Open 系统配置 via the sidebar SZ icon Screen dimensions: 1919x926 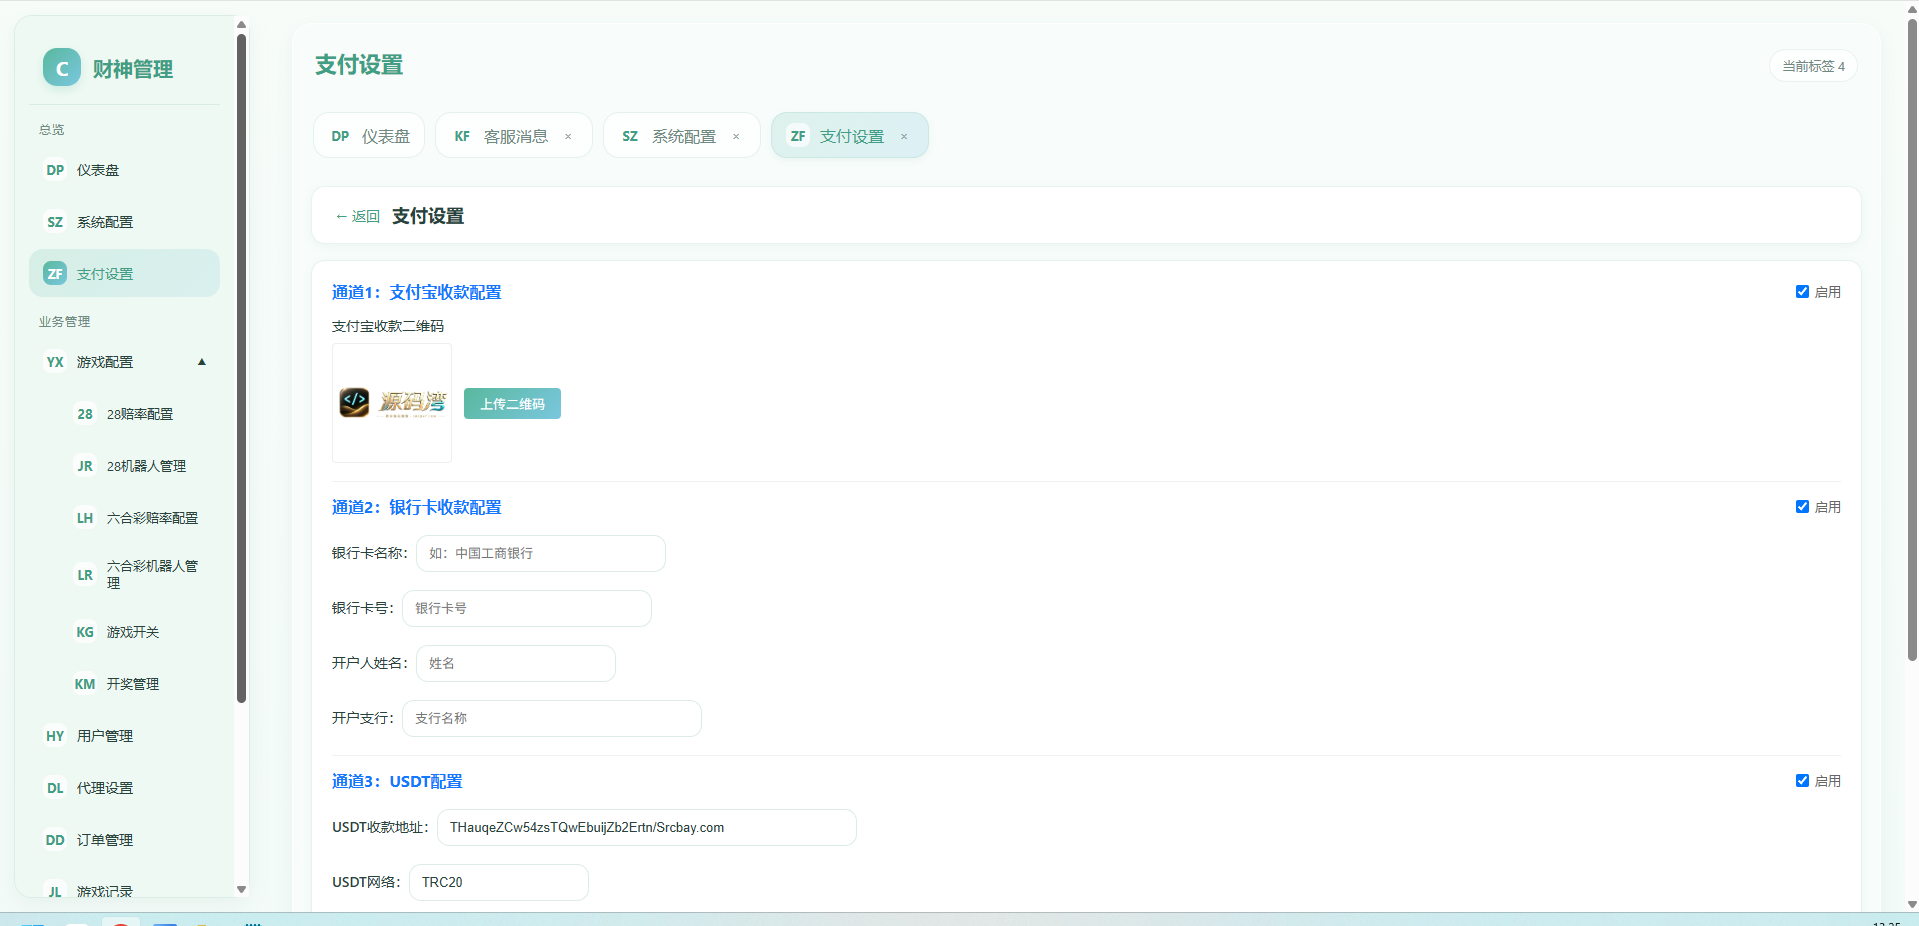55,222
